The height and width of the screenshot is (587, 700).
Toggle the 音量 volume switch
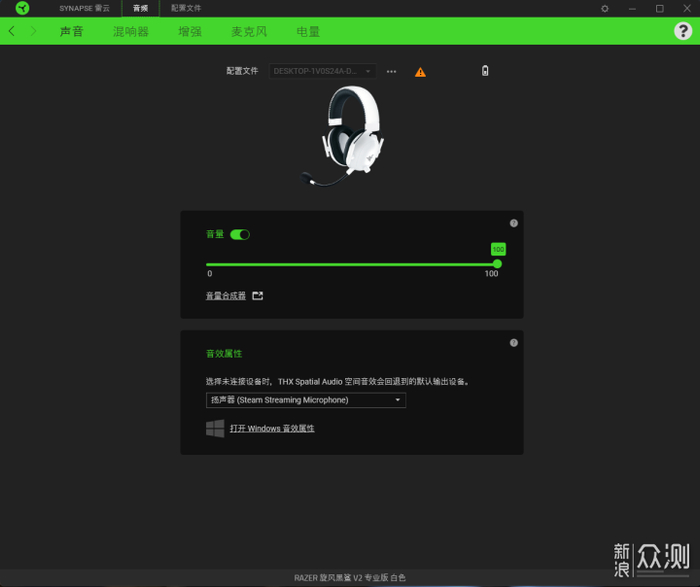240,234
